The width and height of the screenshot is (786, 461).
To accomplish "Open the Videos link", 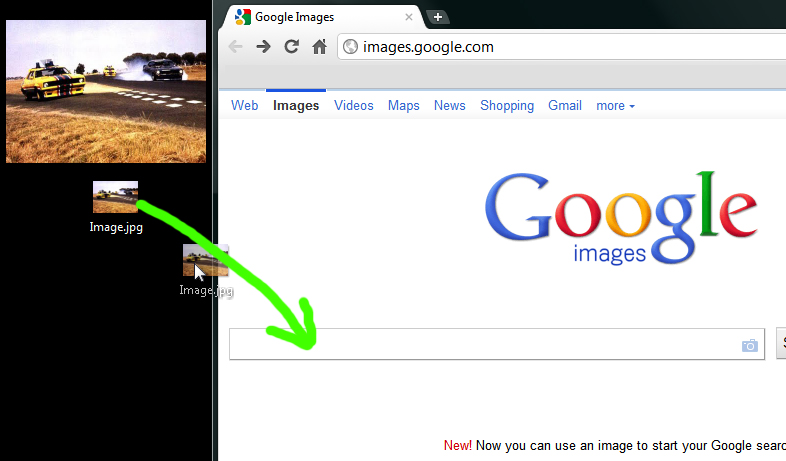I will click(354, 106).
